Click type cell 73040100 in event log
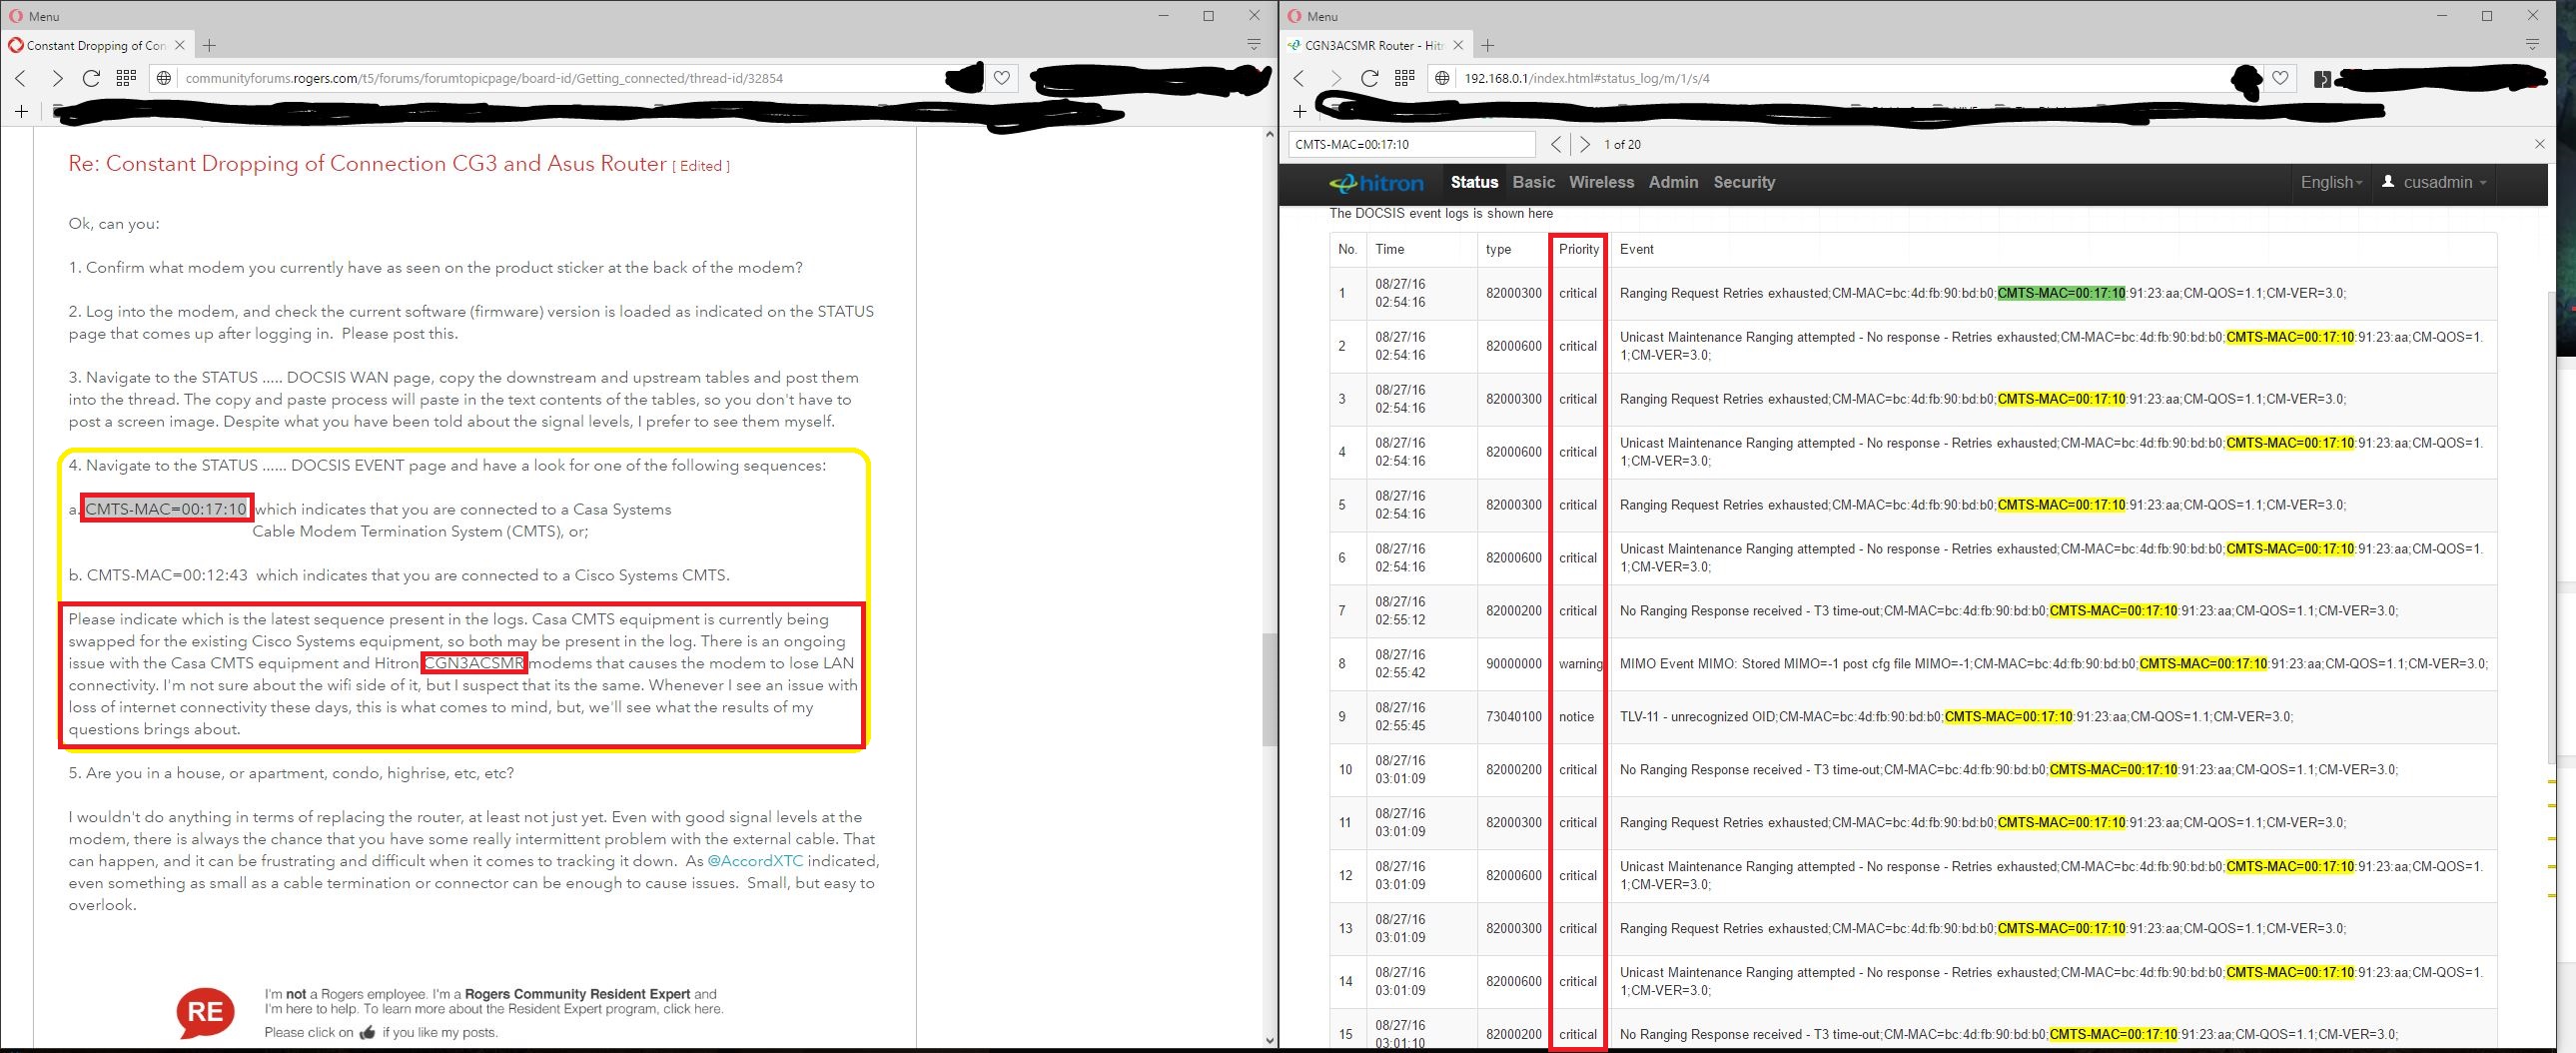2576x1053 pixels. pyautogui.click(x=1513, y=717)
